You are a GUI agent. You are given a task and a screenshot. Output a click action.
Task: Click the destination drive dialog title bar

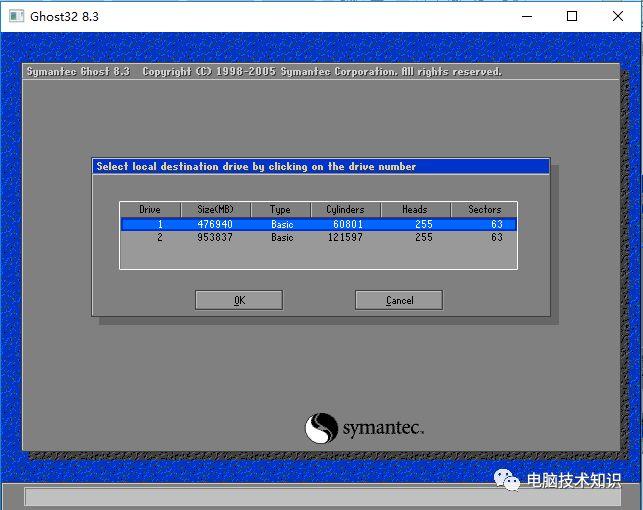tap(321, 166)
